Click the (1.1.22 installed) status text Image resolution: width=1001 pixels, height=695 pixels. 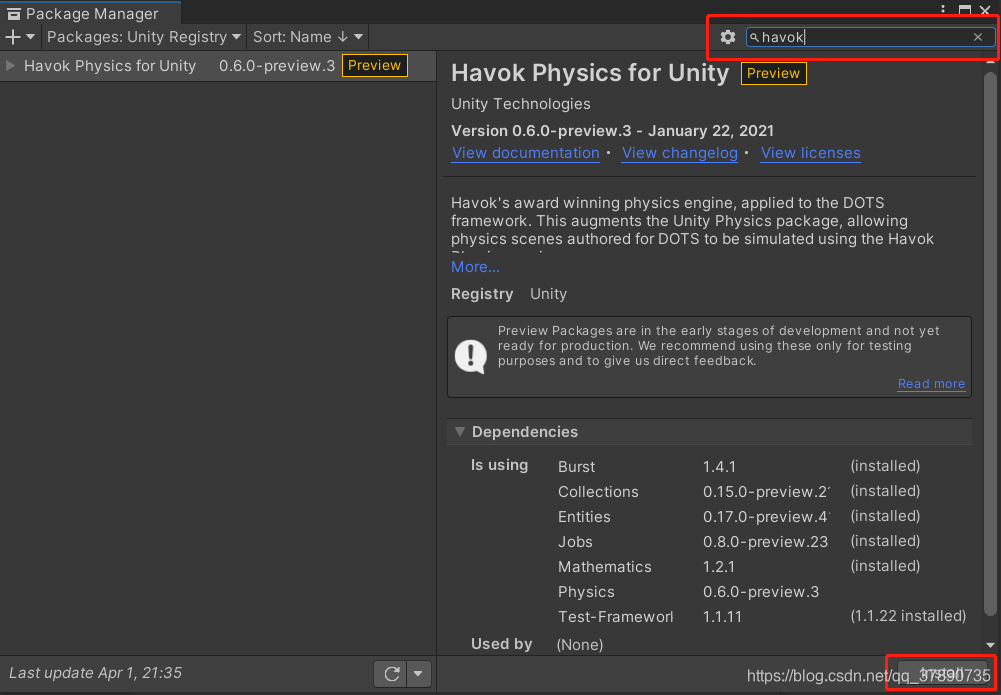click(x=908, y=616)
